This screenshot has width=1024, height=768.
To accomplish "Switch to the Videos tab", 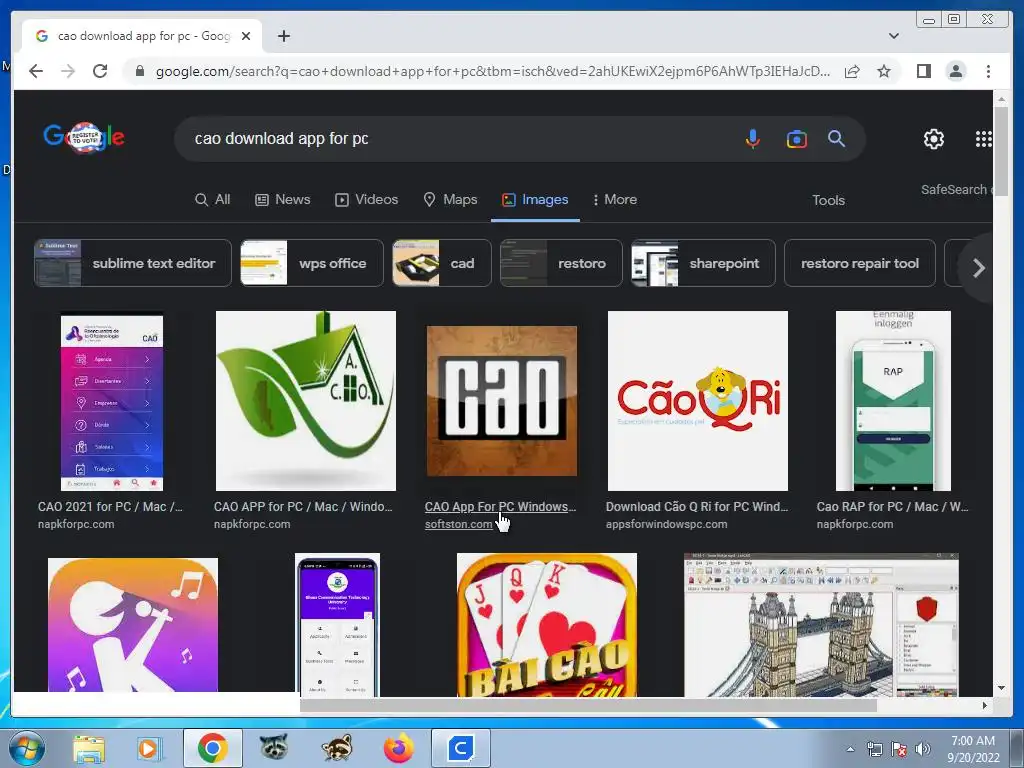I will (366, 199).
